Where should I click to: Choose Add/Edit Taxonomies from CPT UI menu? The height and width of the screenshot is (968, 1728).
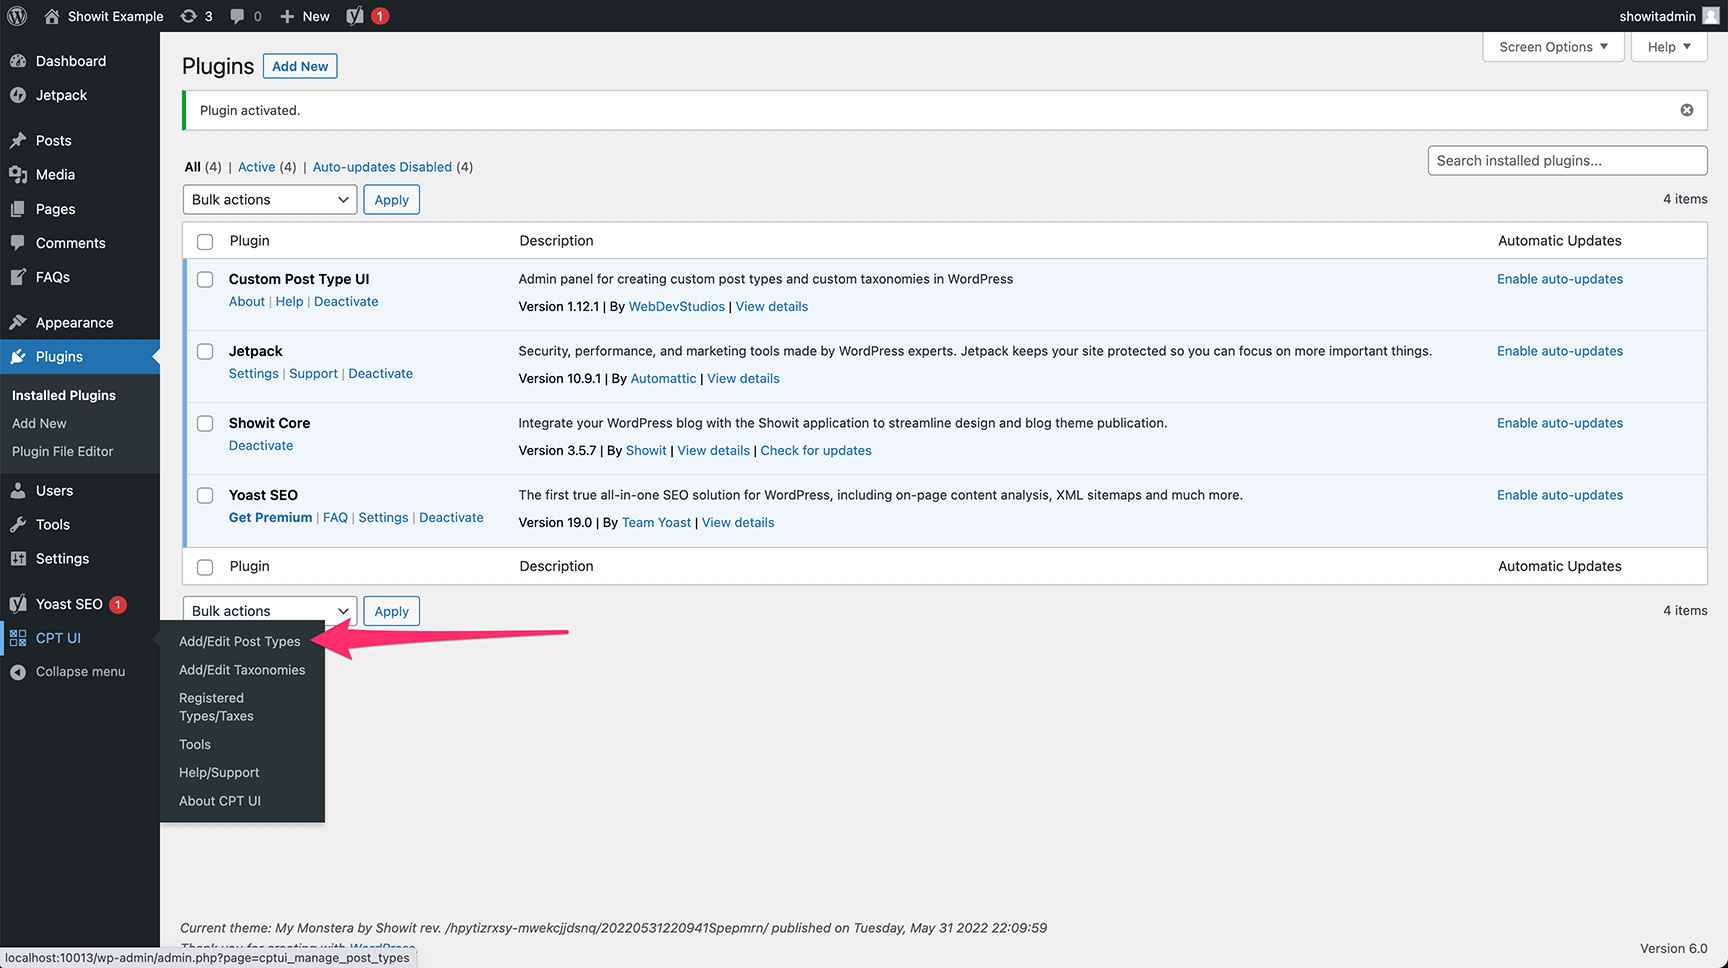(241, 669)
